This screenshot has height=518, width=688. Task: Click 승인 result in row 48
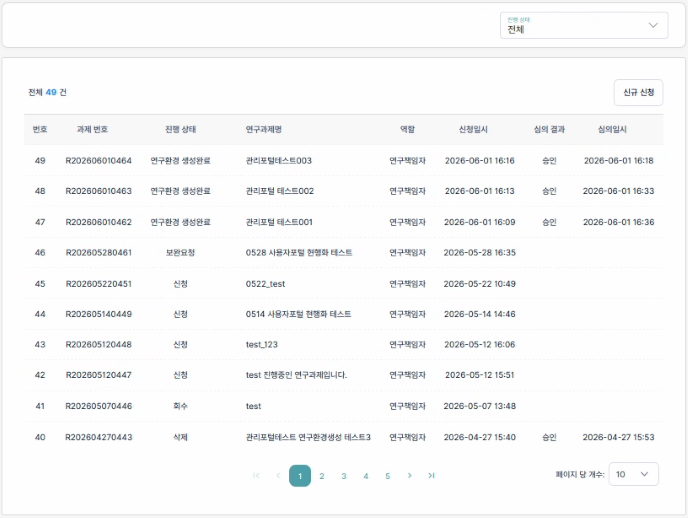point(549,191)
